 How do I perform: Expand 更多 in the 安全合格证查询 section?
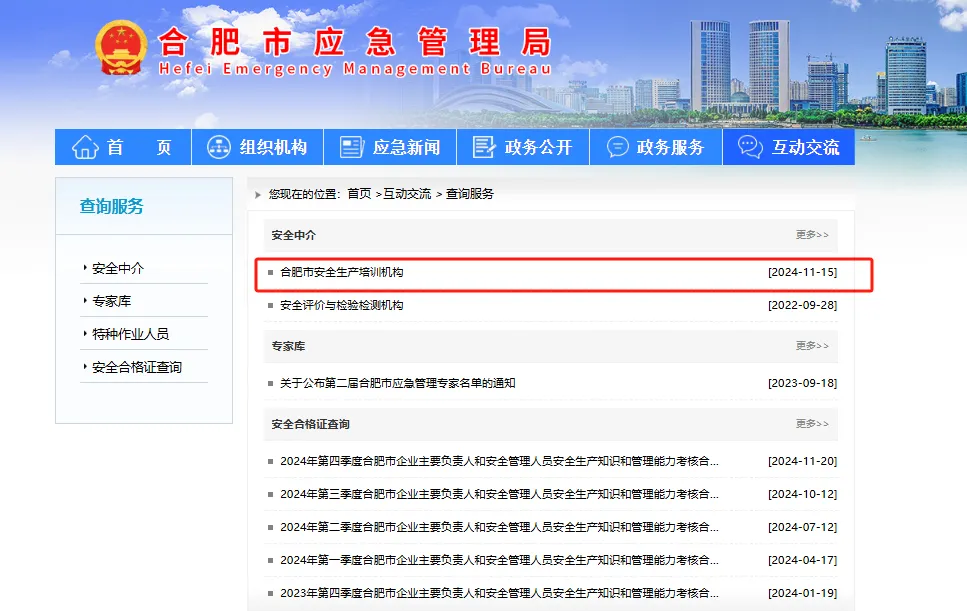tap(812, 424)
